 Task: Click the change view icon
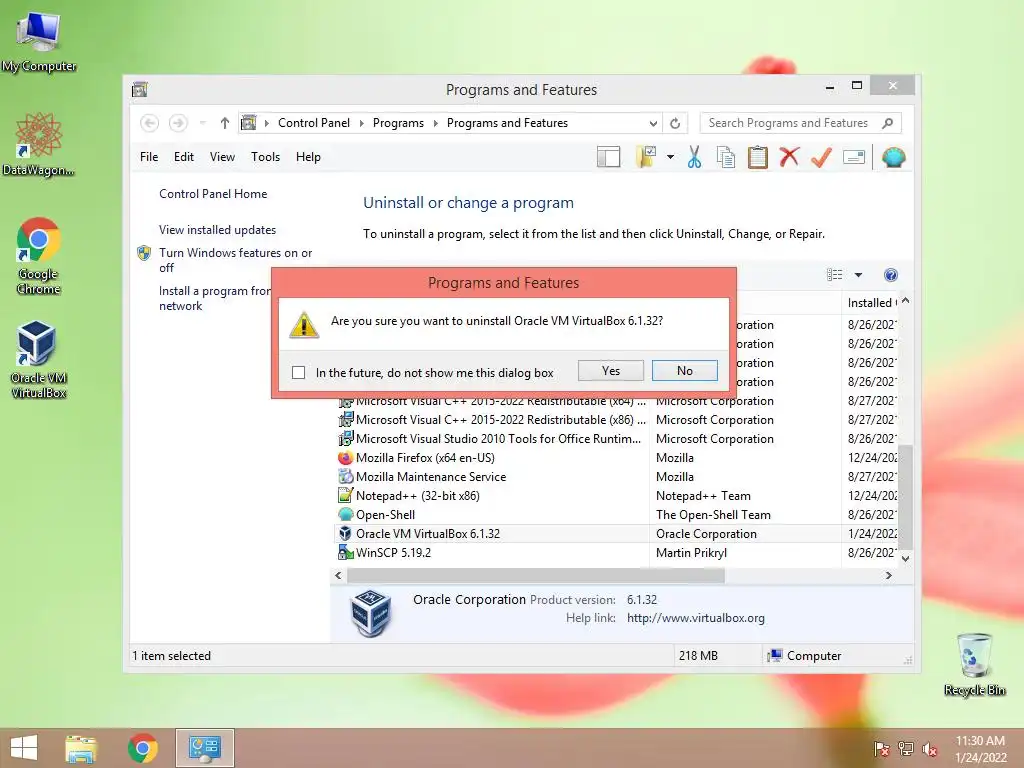pos(834,275)
